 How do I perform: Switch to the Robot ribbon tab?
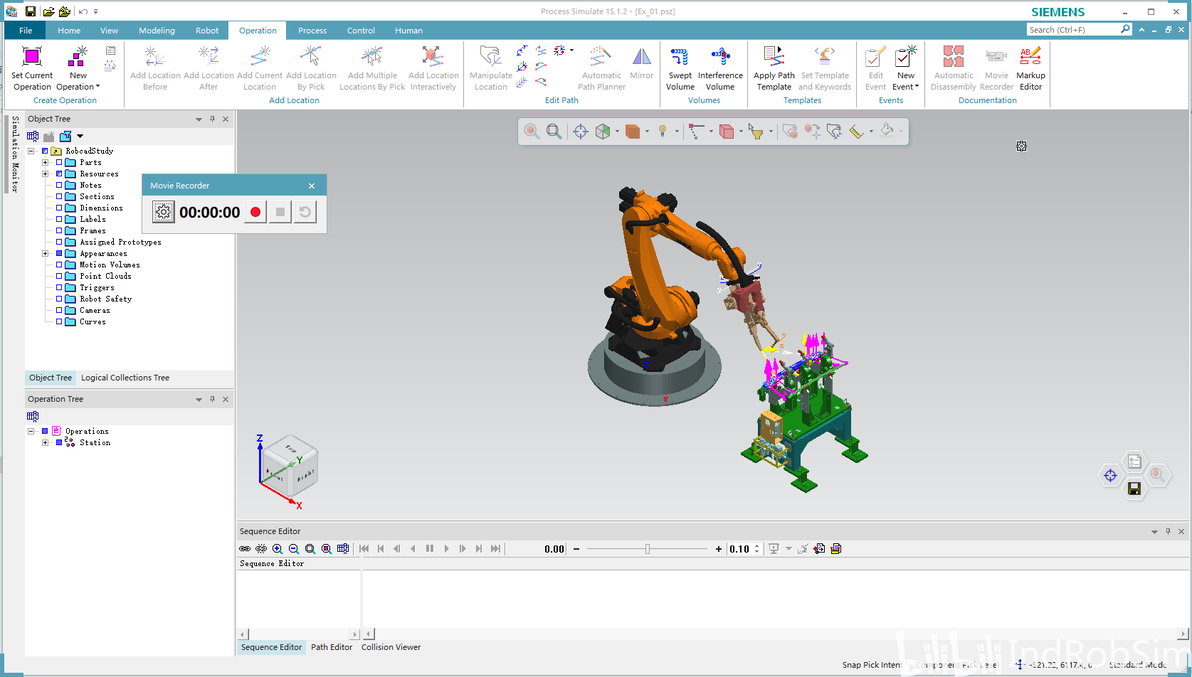(207, 30)
